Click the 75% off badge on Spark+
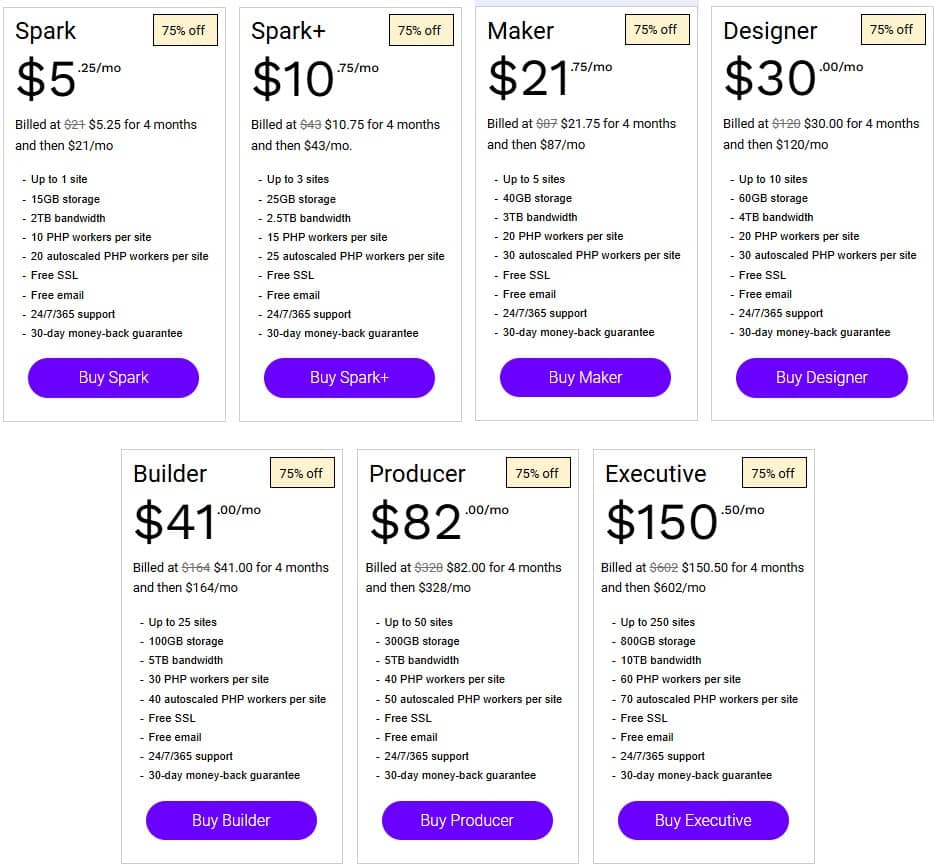Screen dimensions: 934x867 (419, 30)
